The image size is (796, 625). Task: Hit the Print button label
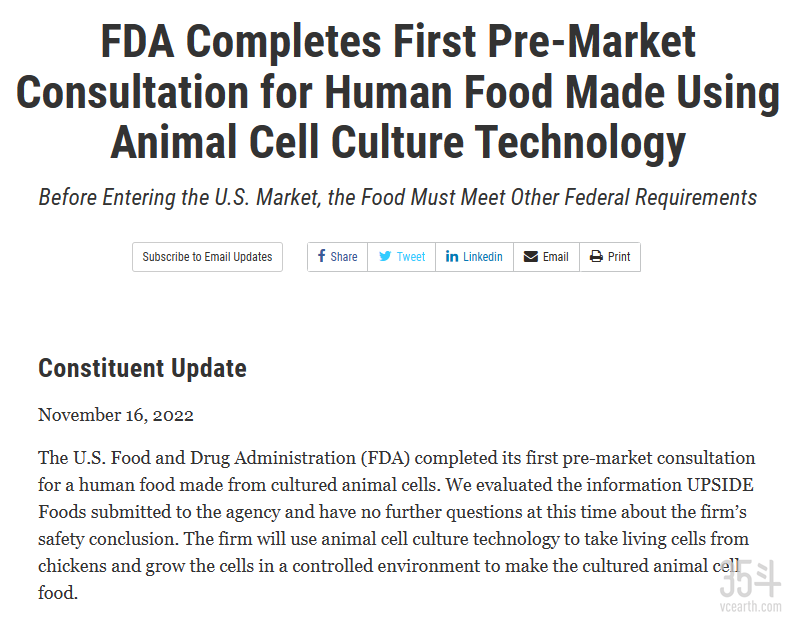619,257
